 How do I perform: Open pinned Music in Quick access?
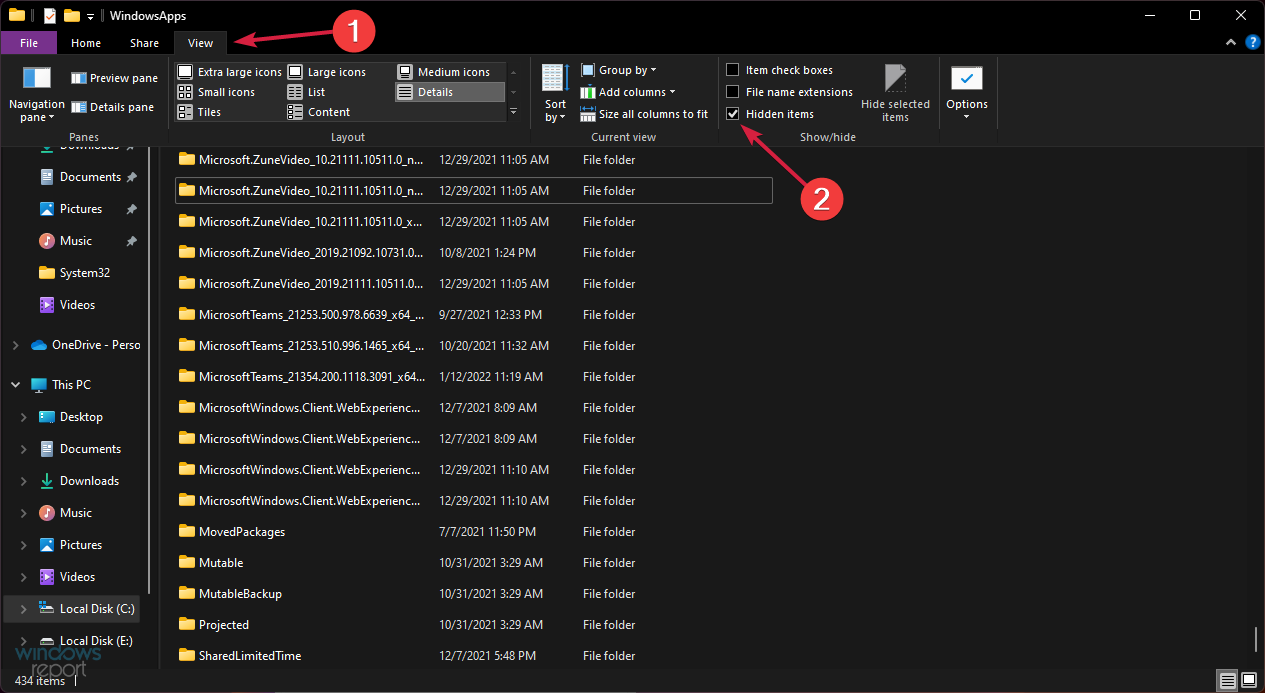[x=76, y=241]
